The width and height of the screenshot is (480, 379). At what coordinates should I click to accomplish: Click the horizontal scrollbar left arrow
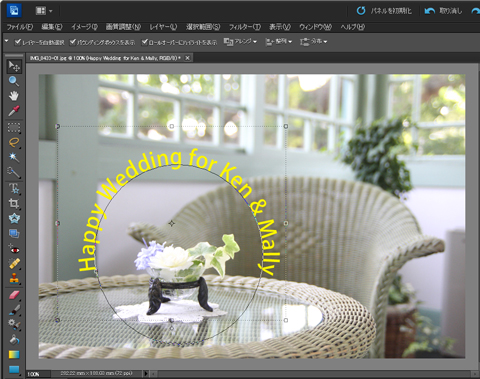pyautogui.click(x=154, y=374)
